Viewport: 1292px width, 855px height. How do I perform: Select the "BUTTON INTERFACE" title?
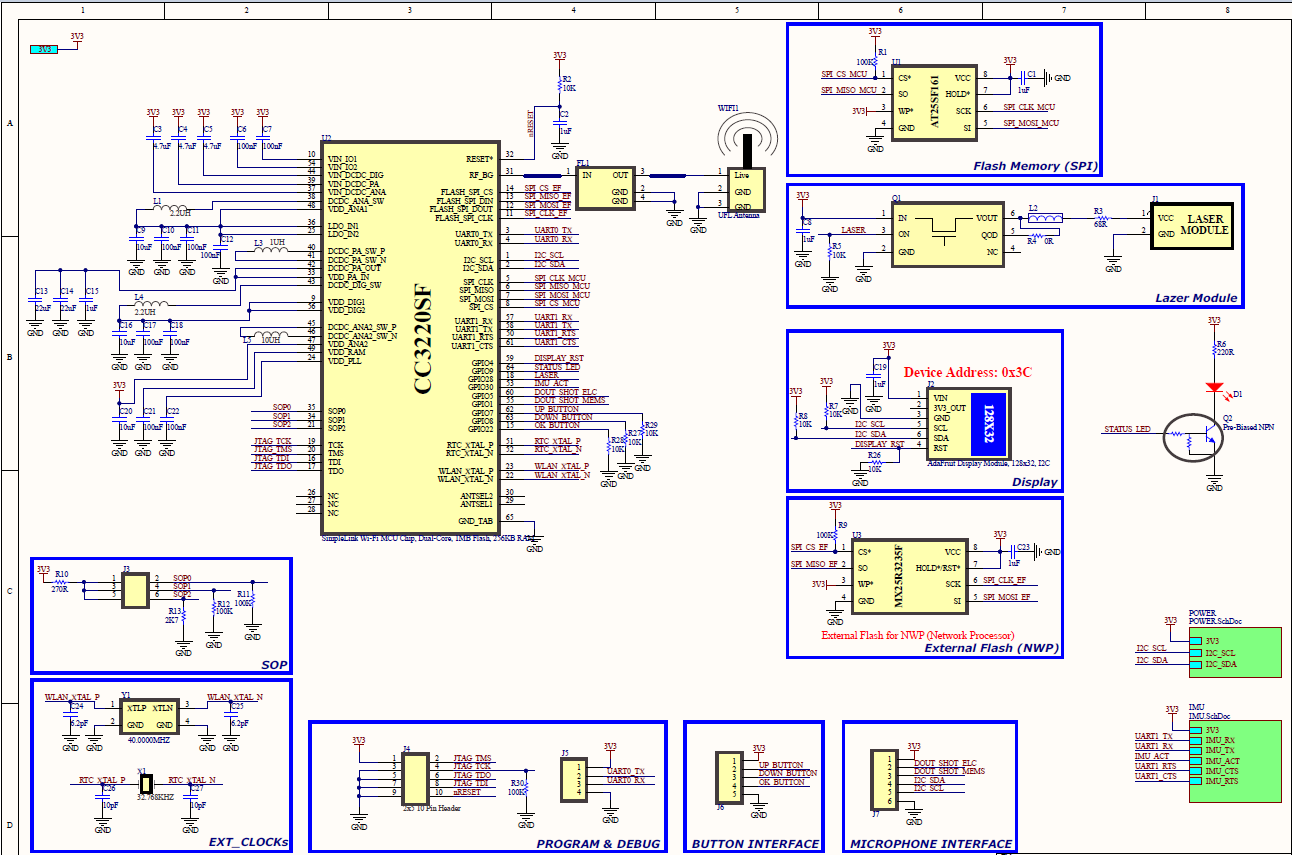click(755, 844)
